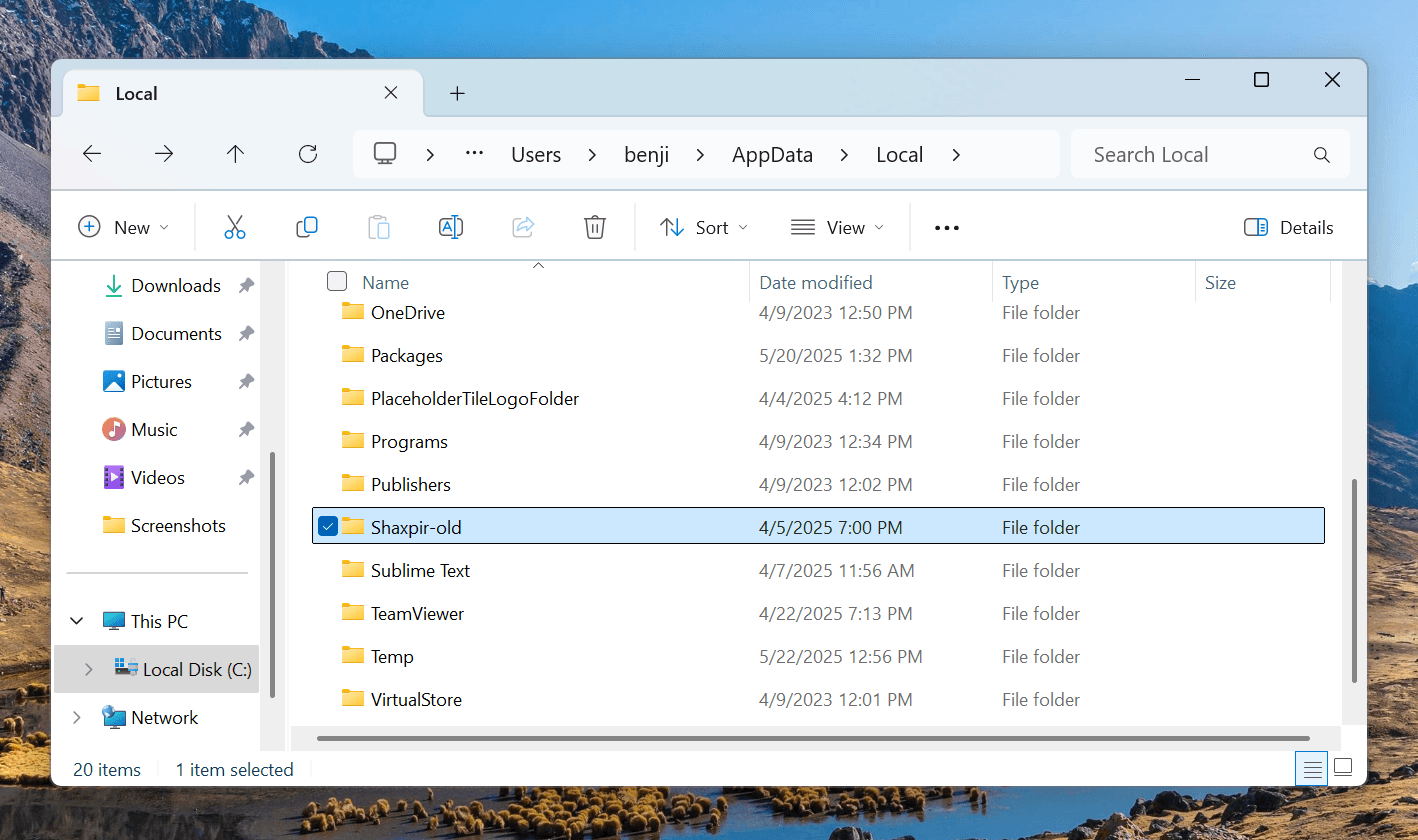Collapse the This PC tree node

77,621
